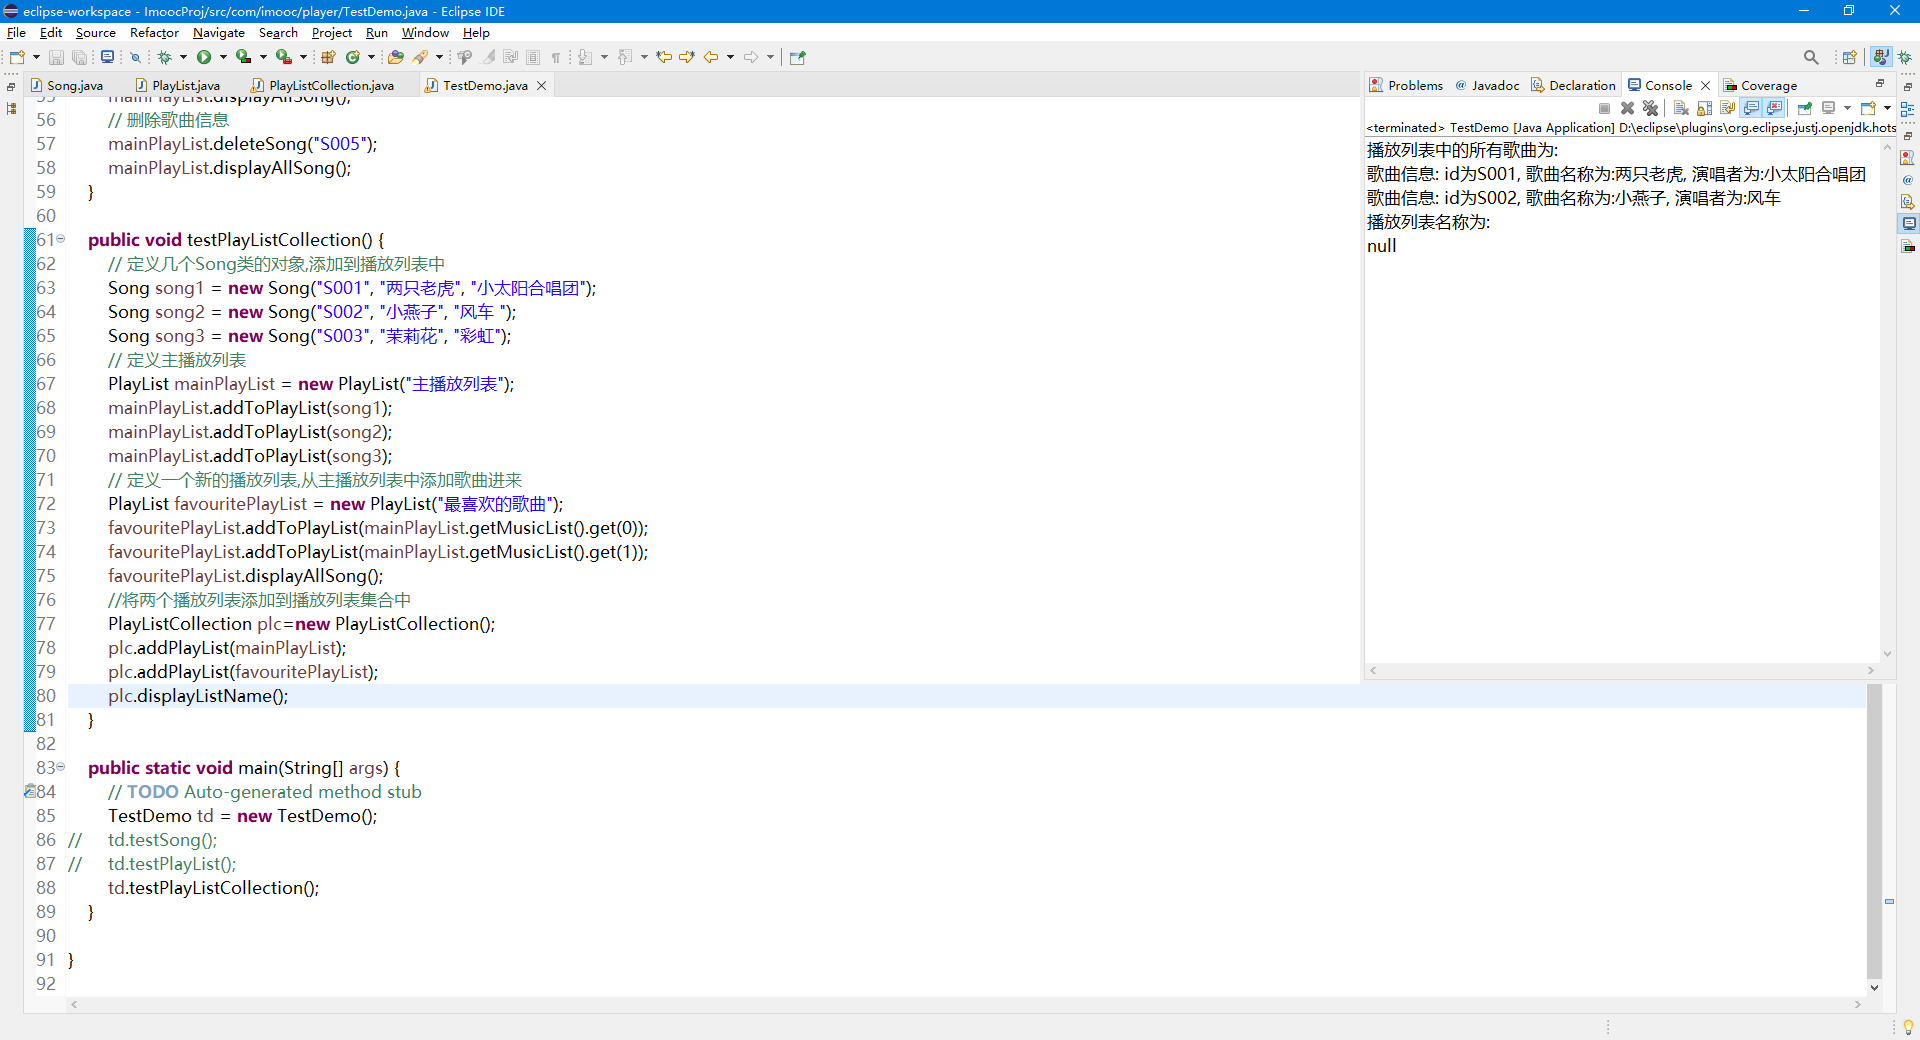Toggle show console on standard output change
1920x1040 pixels.
click(x=1750, y=108)
